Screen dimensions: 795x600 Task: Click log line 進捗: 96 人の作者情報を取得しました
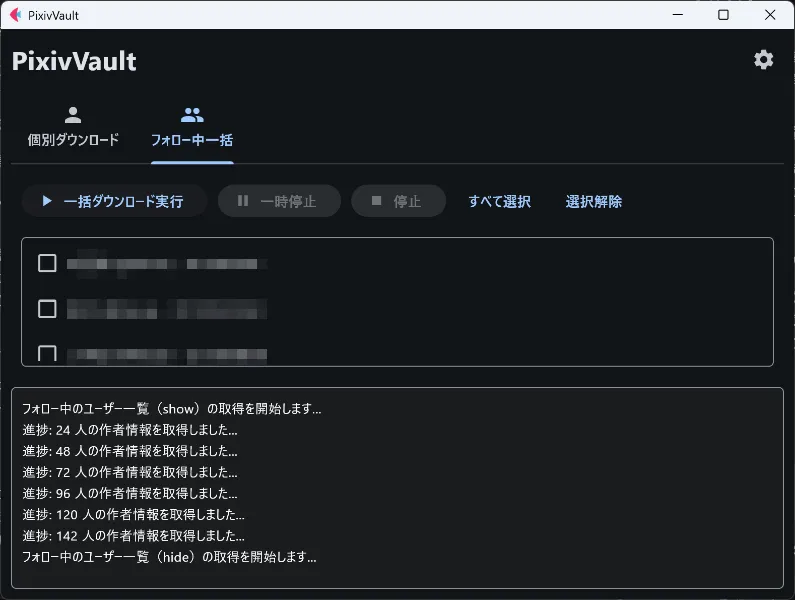click(130, 493)
